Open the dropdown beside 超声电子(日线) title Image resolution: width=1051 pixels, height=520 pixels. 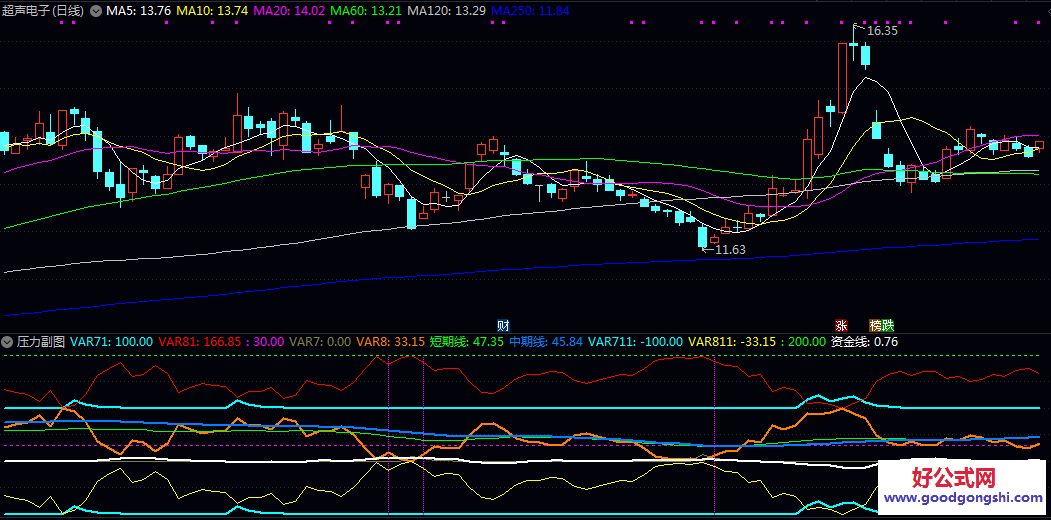click(96, 11)
